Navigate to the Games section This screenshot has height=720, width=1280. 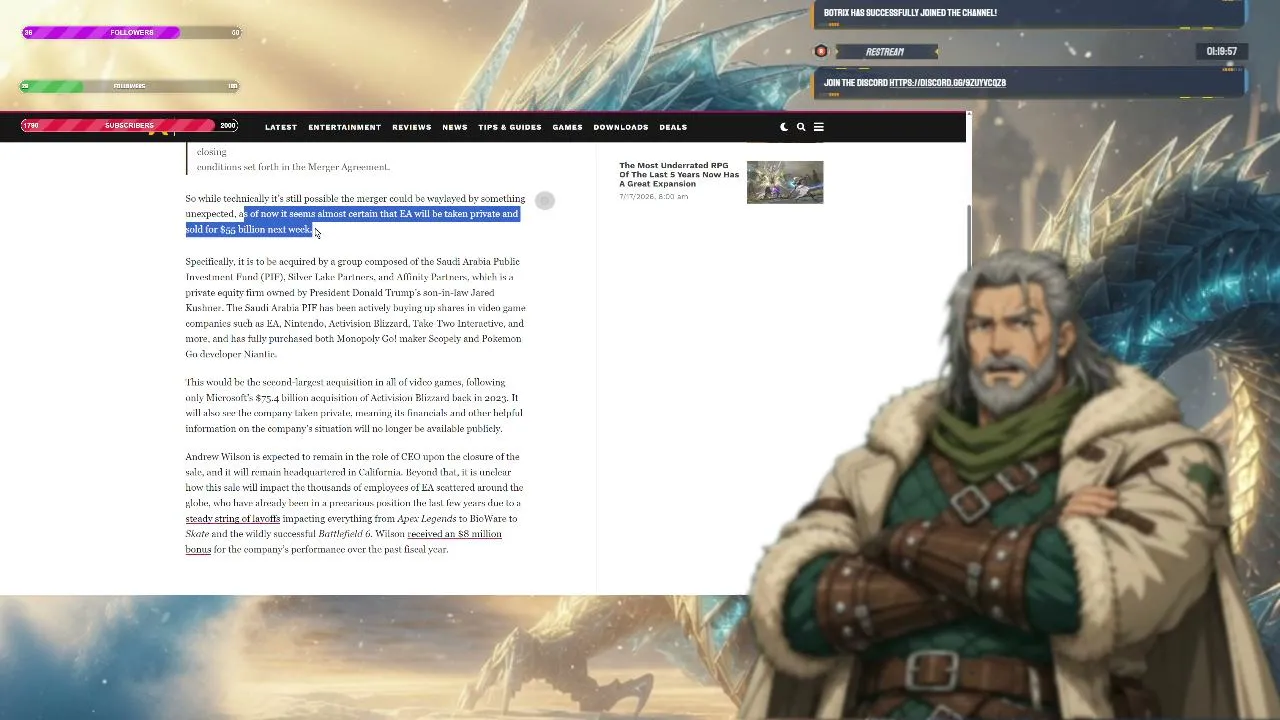click(x=567, y=127)
